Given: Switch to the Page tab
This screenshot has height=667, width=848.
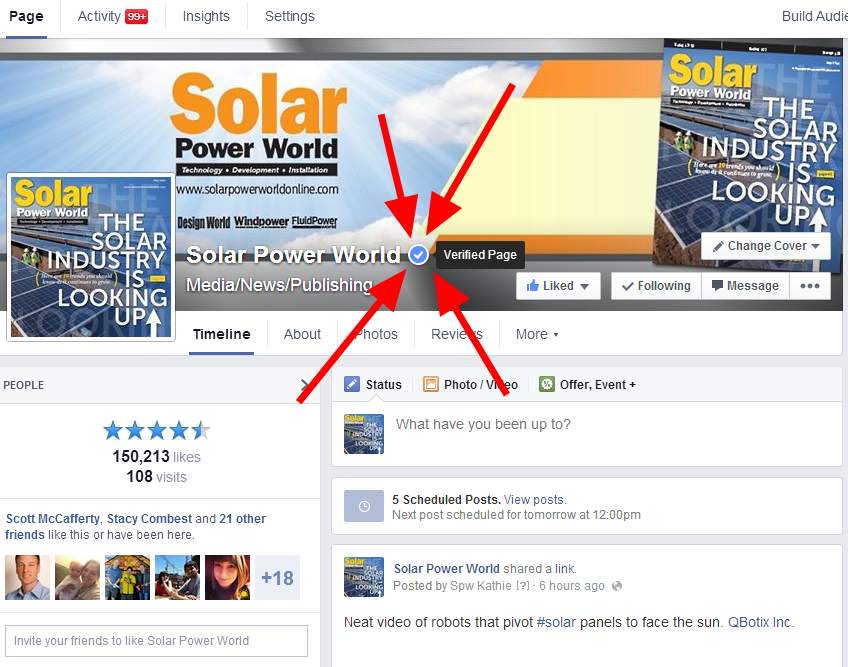Looking at the screenshot, I should 26,17.
